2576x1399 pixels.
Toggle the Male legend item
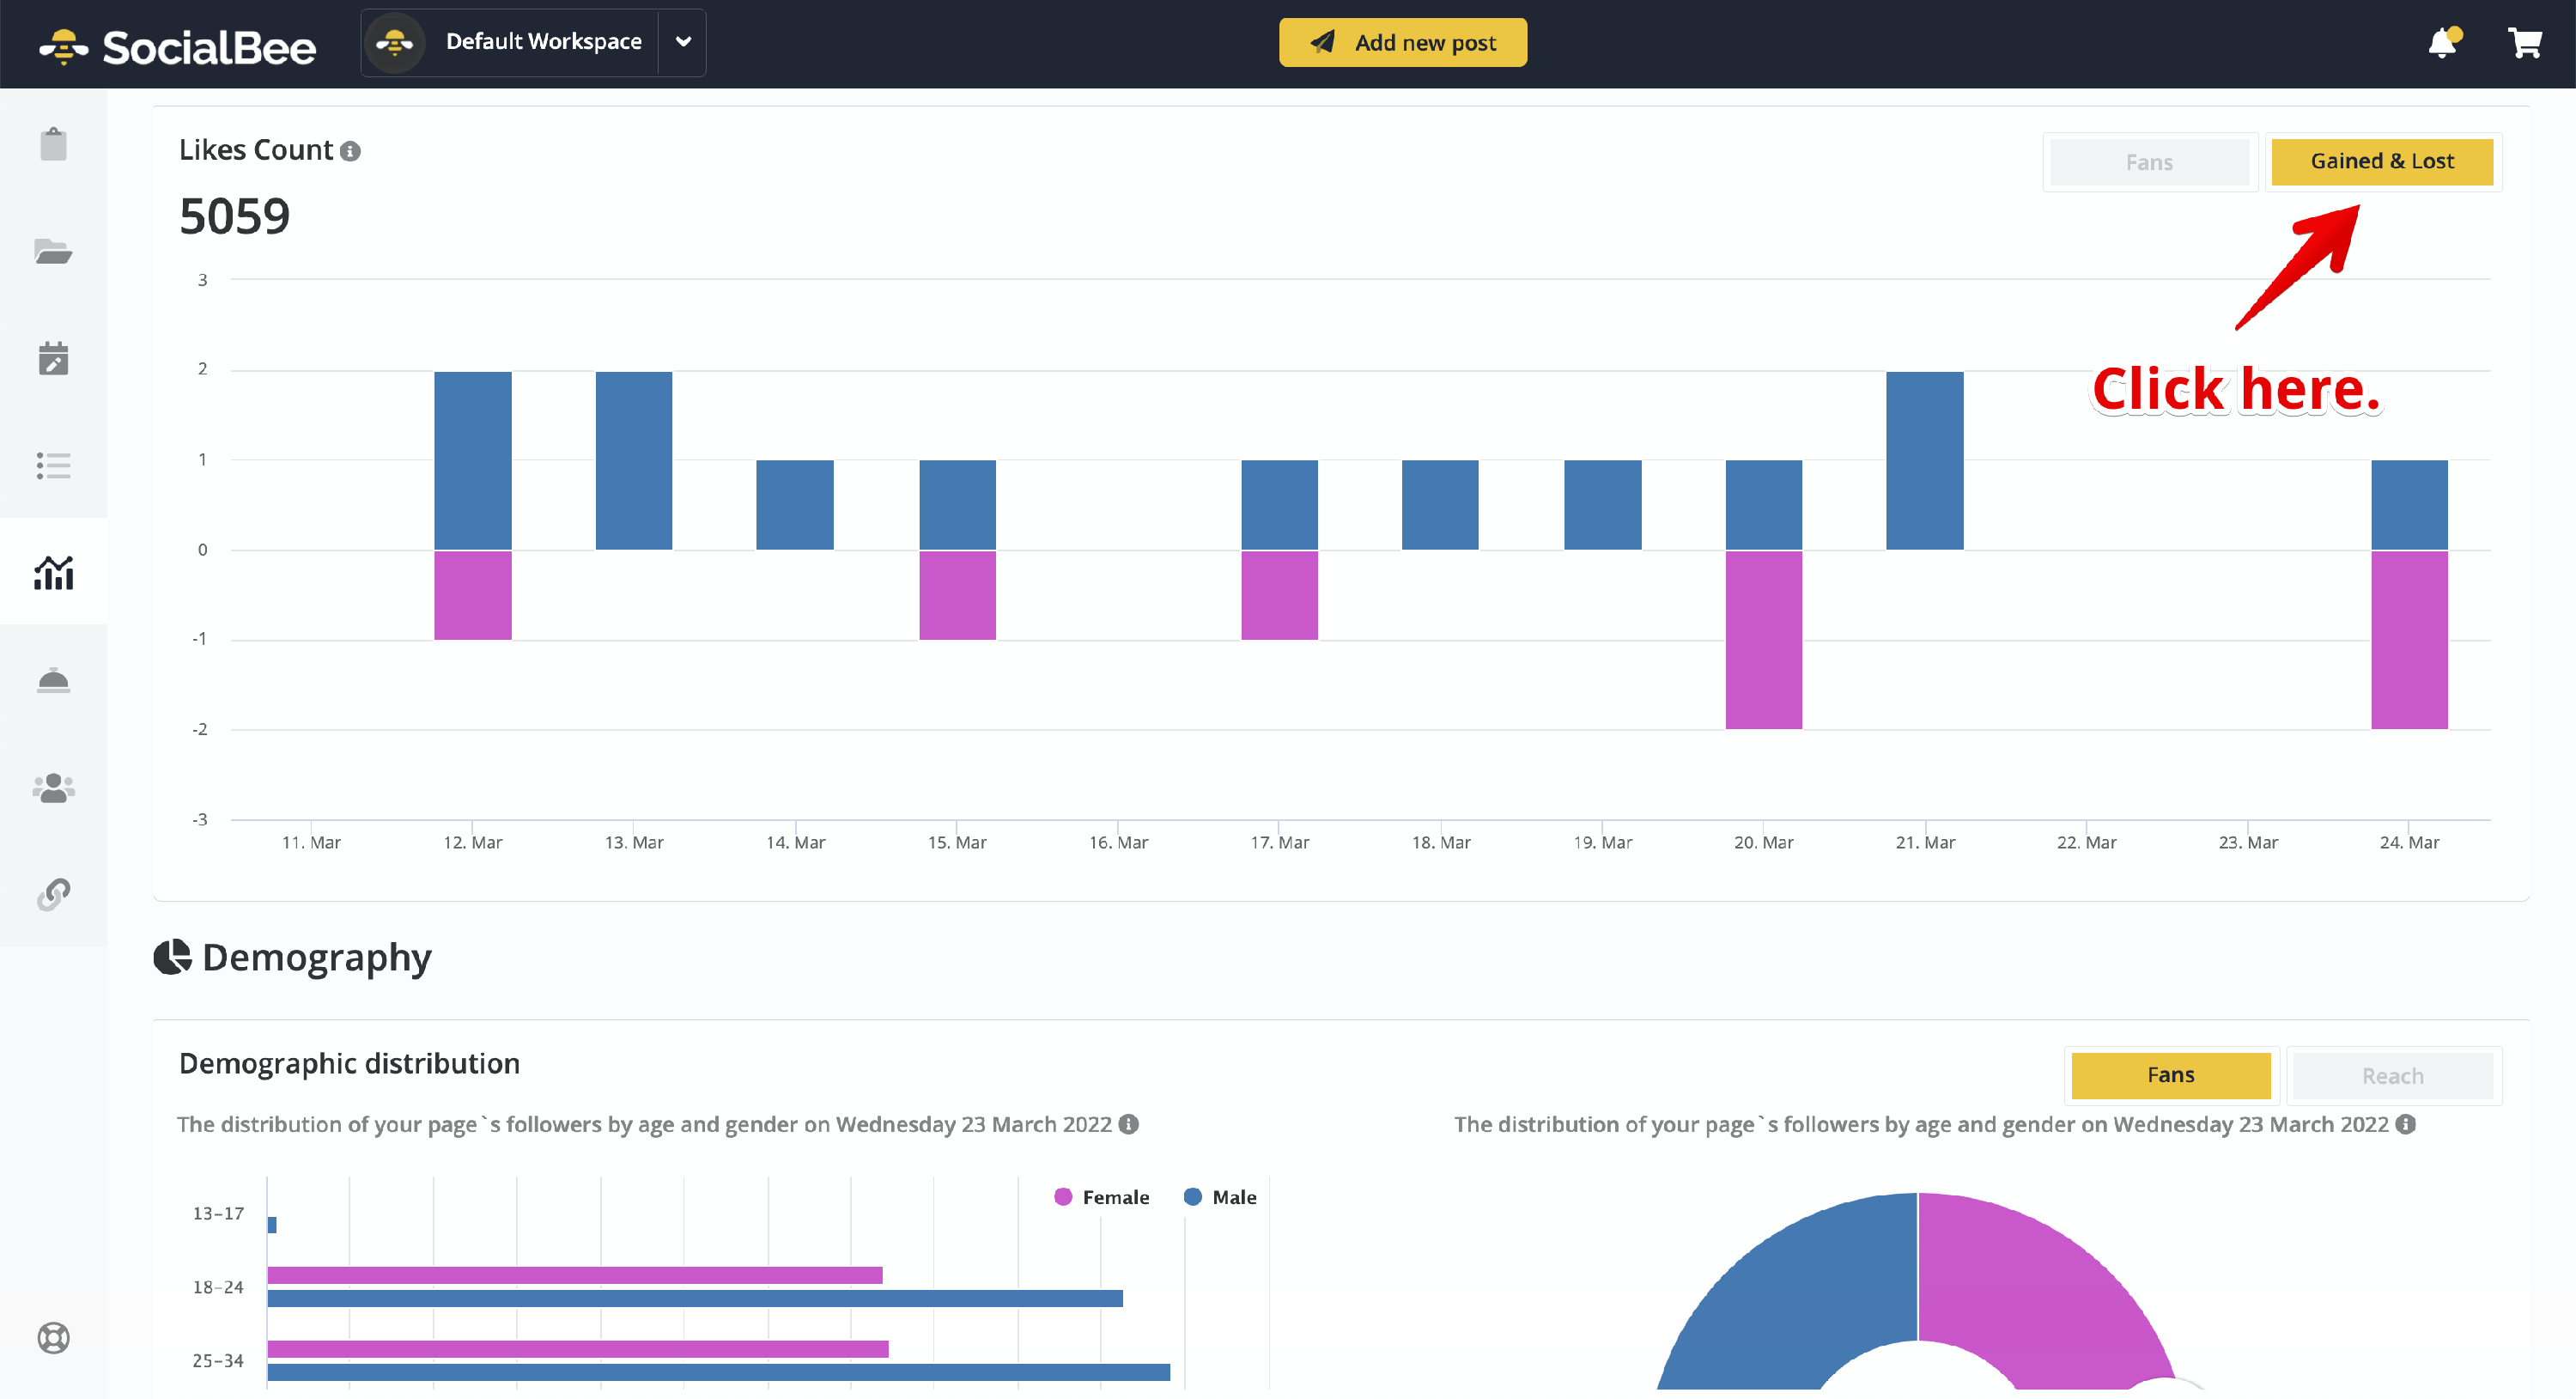pyautogui.click(x=1220, y=1197)
